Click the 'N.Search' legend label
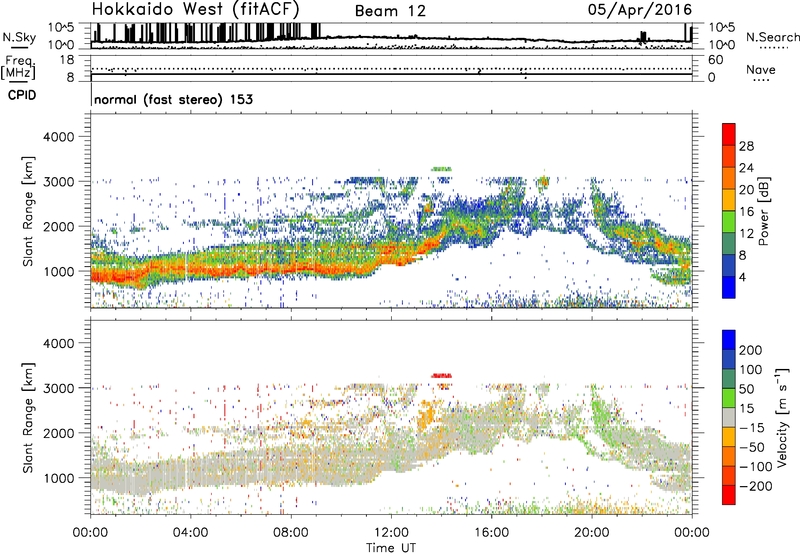This screenshot has width=800, height=554. [x=772, y=37]
